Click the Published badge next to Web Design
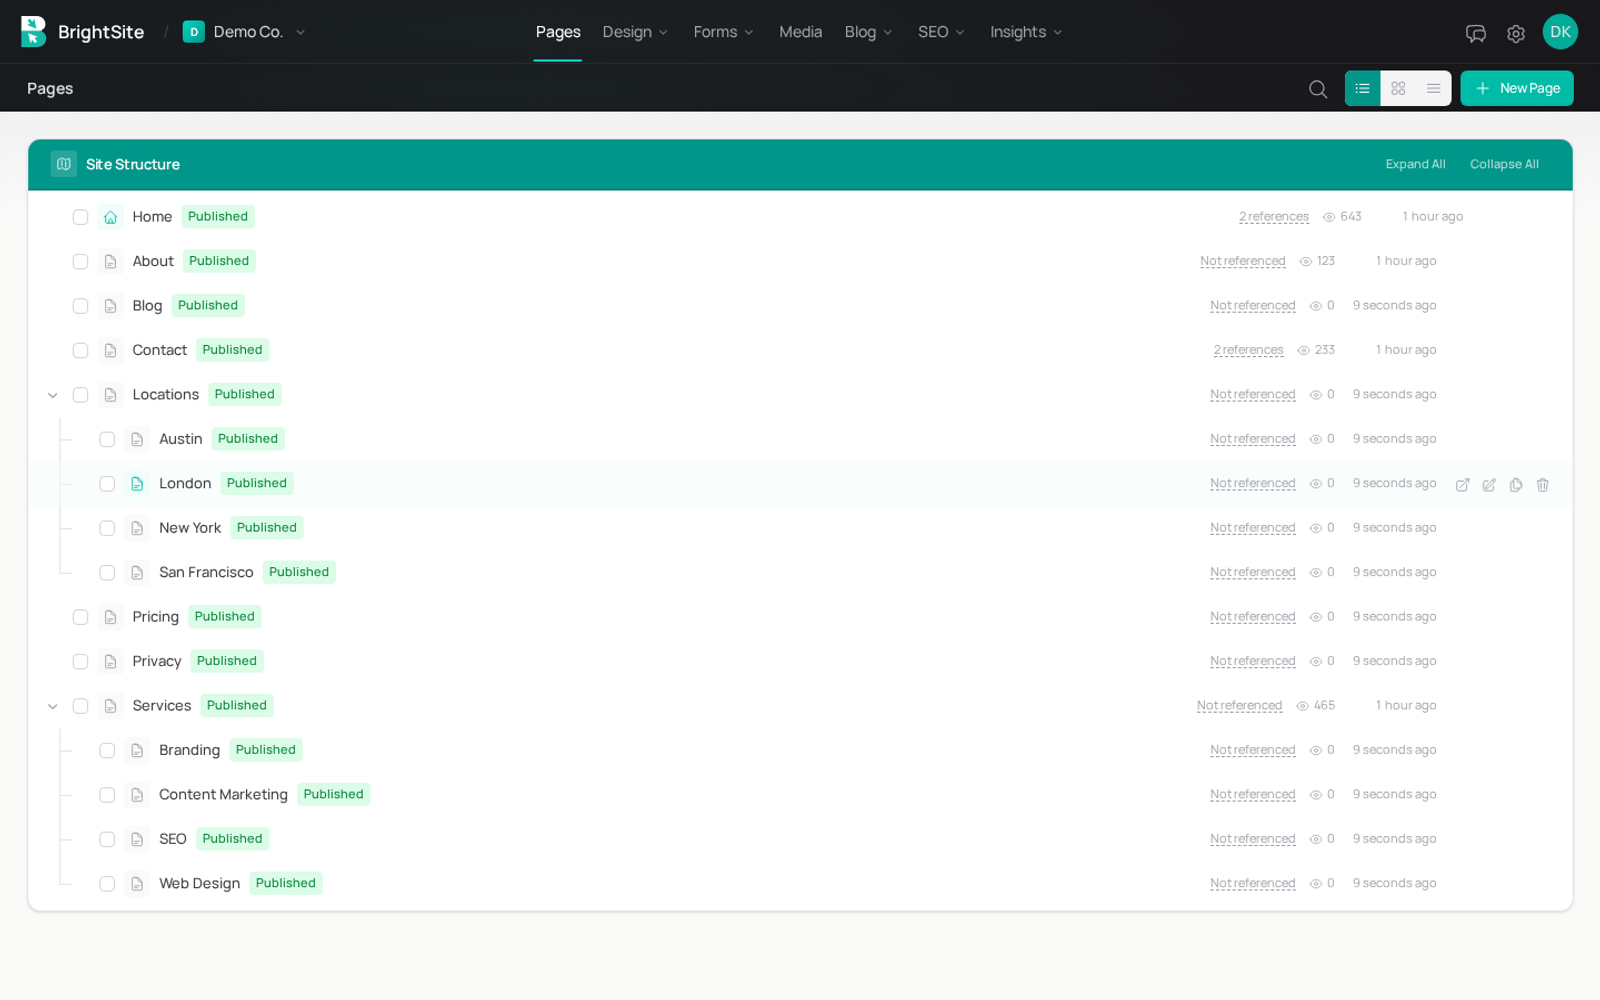The height and width of the screenshot is (1000, 1600). pyautogui.click(x=286, y=884)
